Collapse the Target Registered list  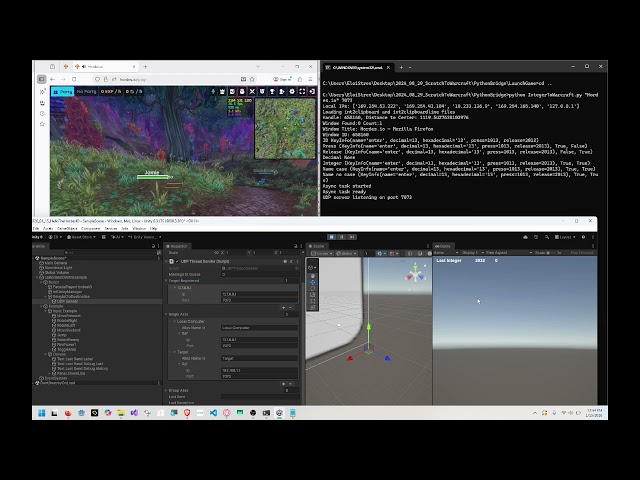coord(167,281)
